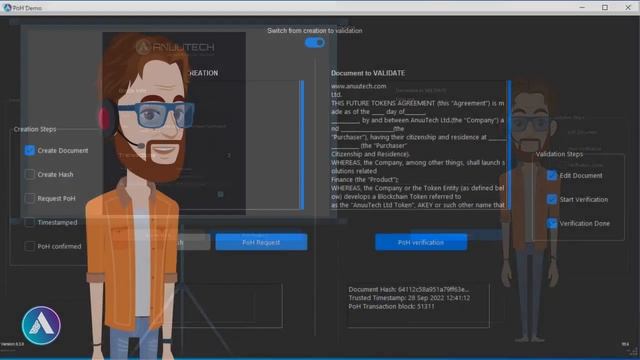The width and height of the screenshot is (640, 360).
Task: Minimize the PoH Demo window
Action: tap(582, 7)
